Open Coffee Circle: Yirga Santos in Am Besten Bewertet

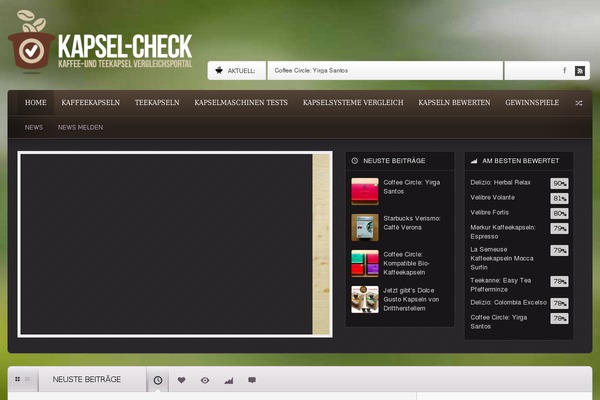[499, 322]
